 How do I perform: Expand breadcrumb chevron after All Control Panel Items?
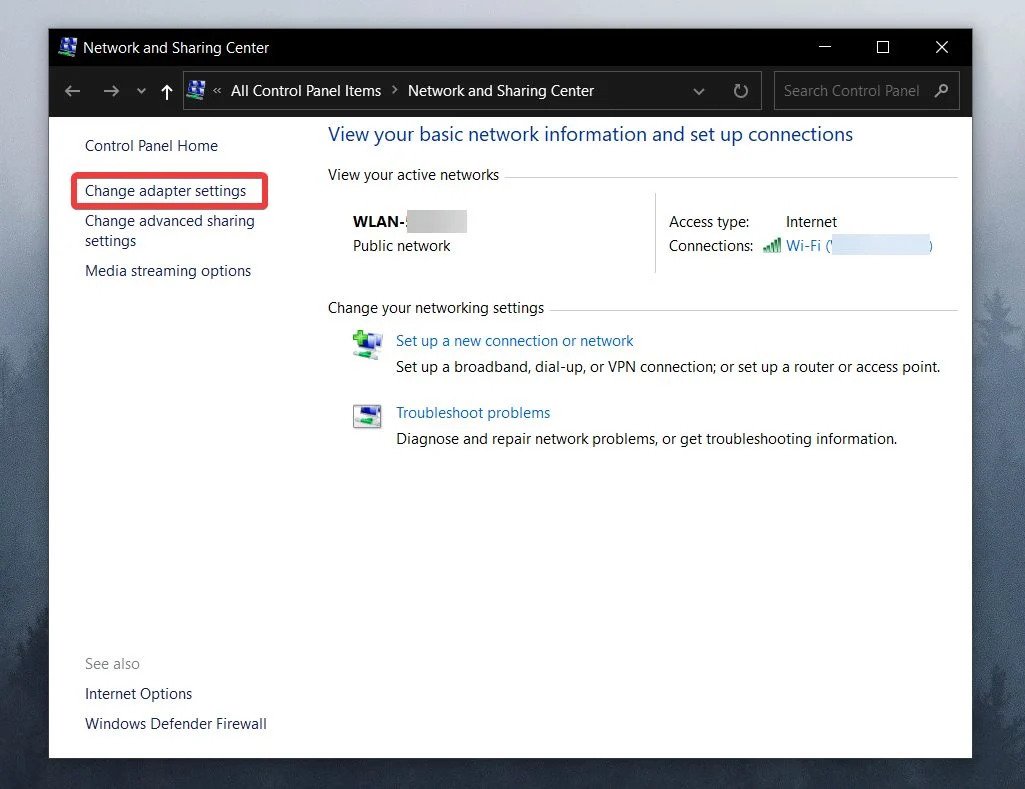click(395, 90)
